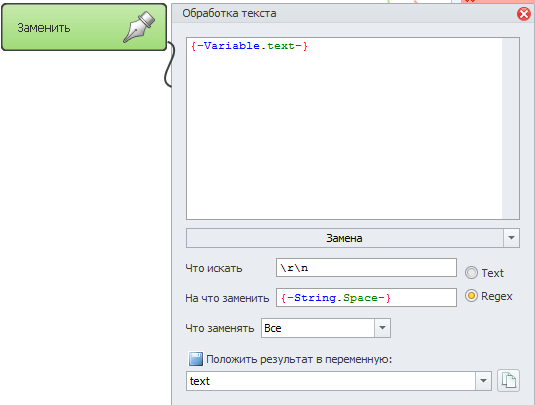Focus the Что искать input field
Viewport: 535px width, 405px height.
pyautogui.click(x=366, y=268)
